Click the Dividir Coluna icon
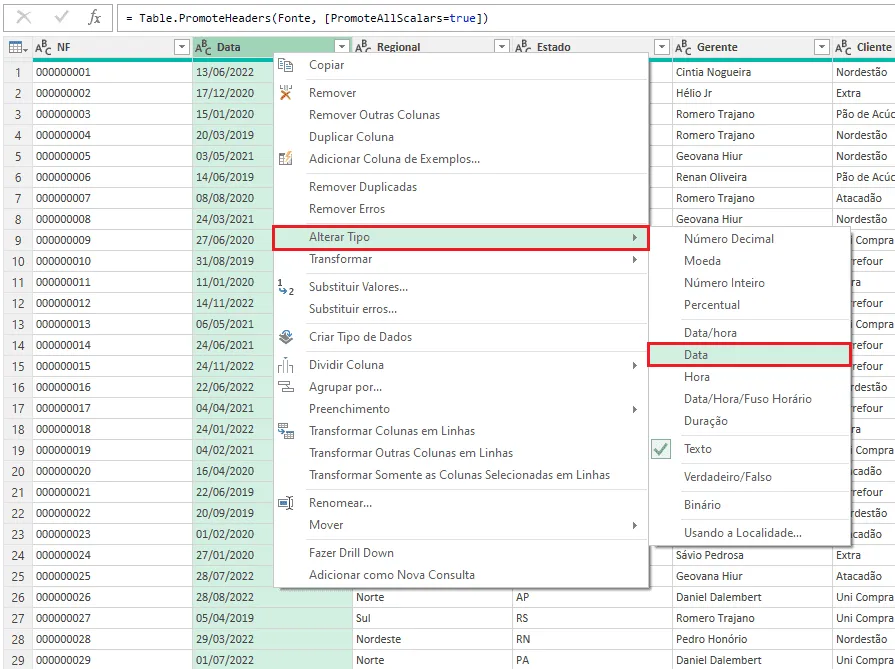The width and height of the screenshot is (895, 669). click(285, 365)
